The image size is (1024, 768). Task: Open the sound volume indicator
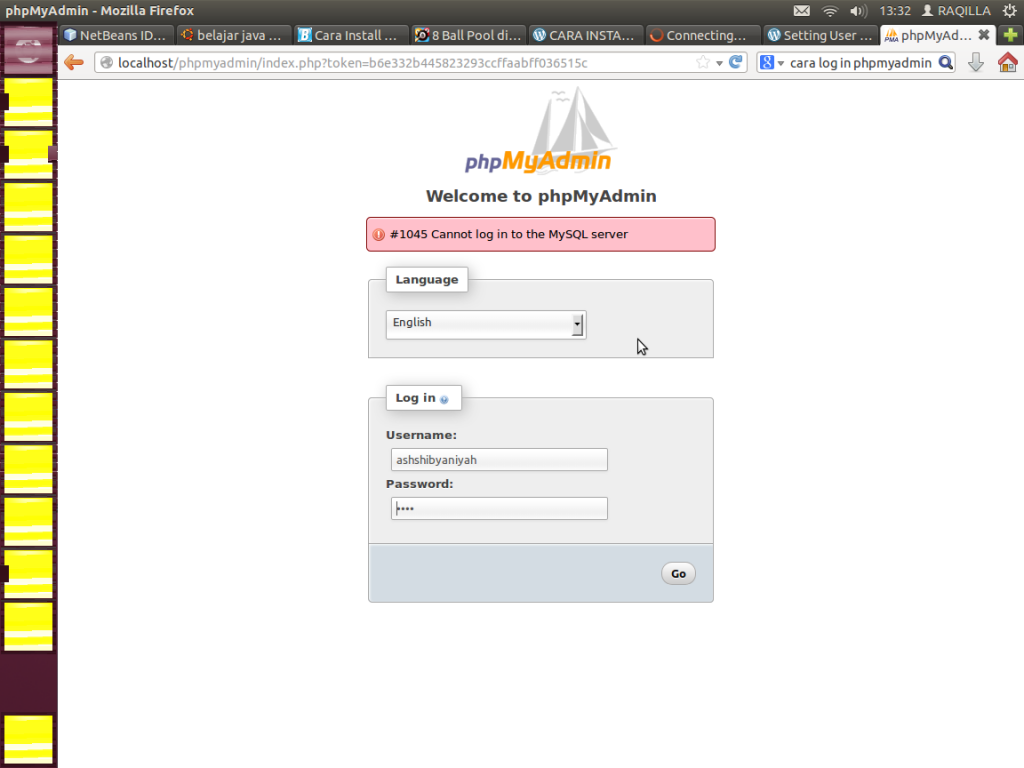click(x=858, y=10)
